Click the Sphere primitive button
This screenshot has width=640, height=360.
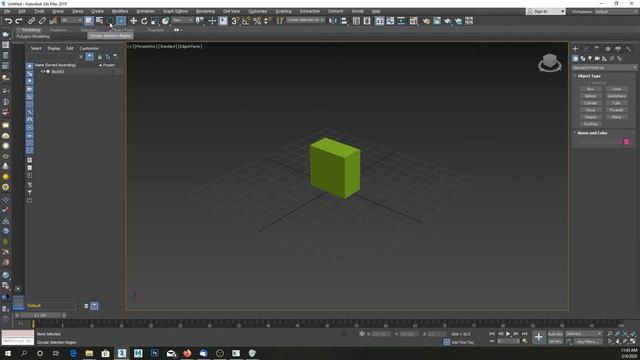pyautogui.click(x=591, y=96)
